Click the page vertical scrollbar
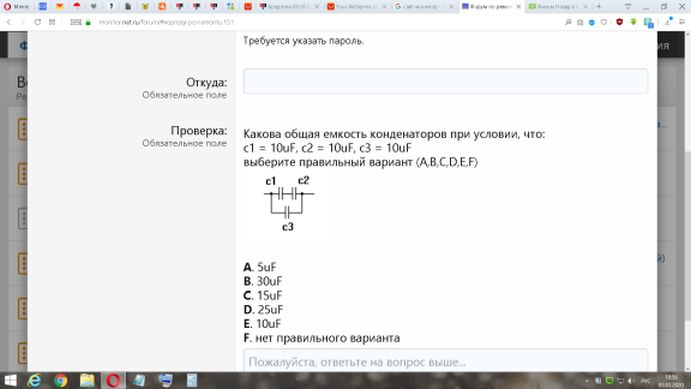This screenshot has height=389, width=691. tap(687, 236)
